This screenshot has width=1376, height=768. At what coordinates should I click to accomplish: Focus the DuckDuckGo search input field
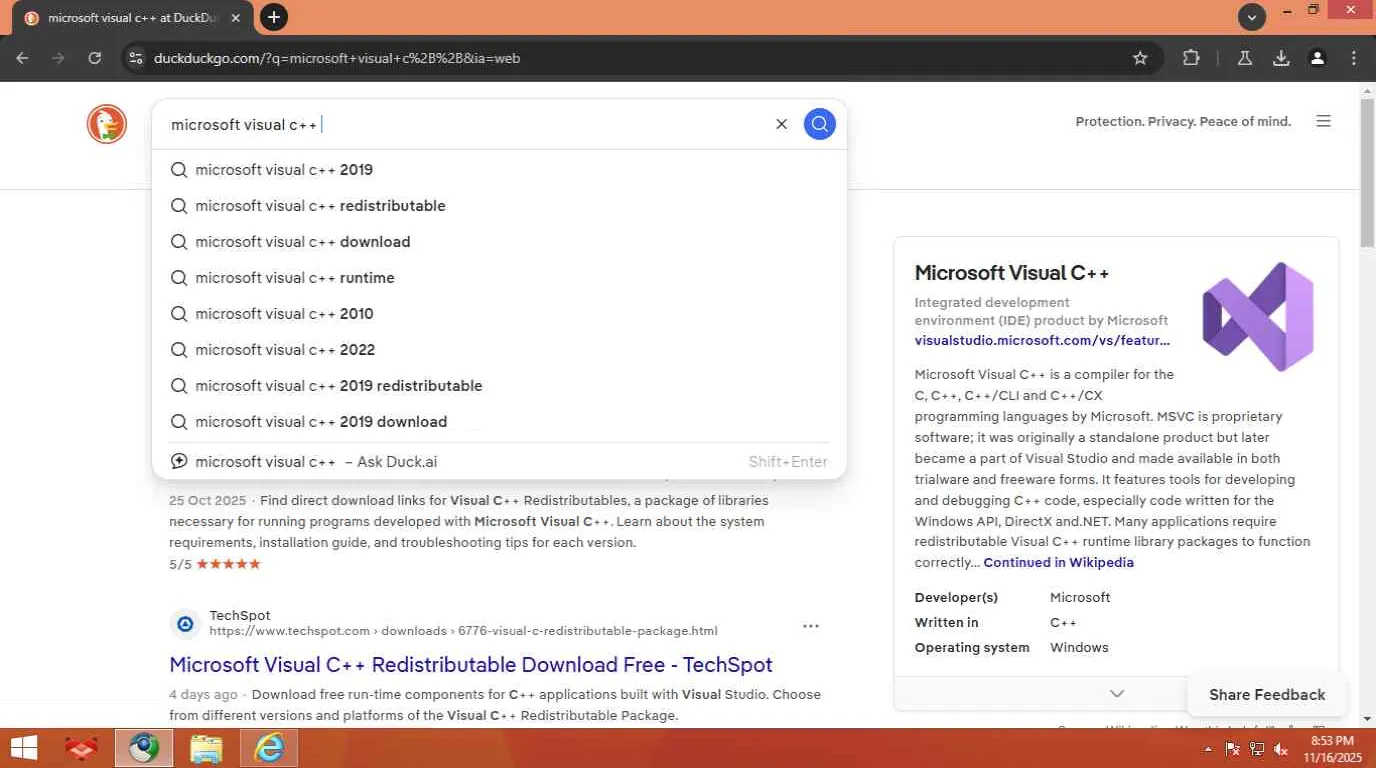[x=465, y=124]
